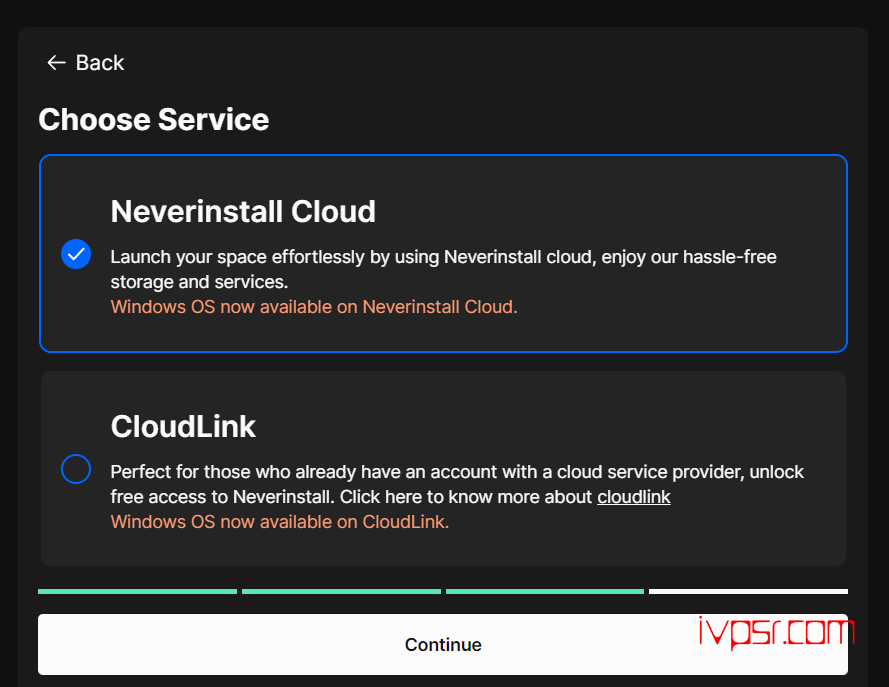Click the CloudLink heading
The width and height of the screenshot is (889, 687).
pyautogui.click(x=183, y=426)
